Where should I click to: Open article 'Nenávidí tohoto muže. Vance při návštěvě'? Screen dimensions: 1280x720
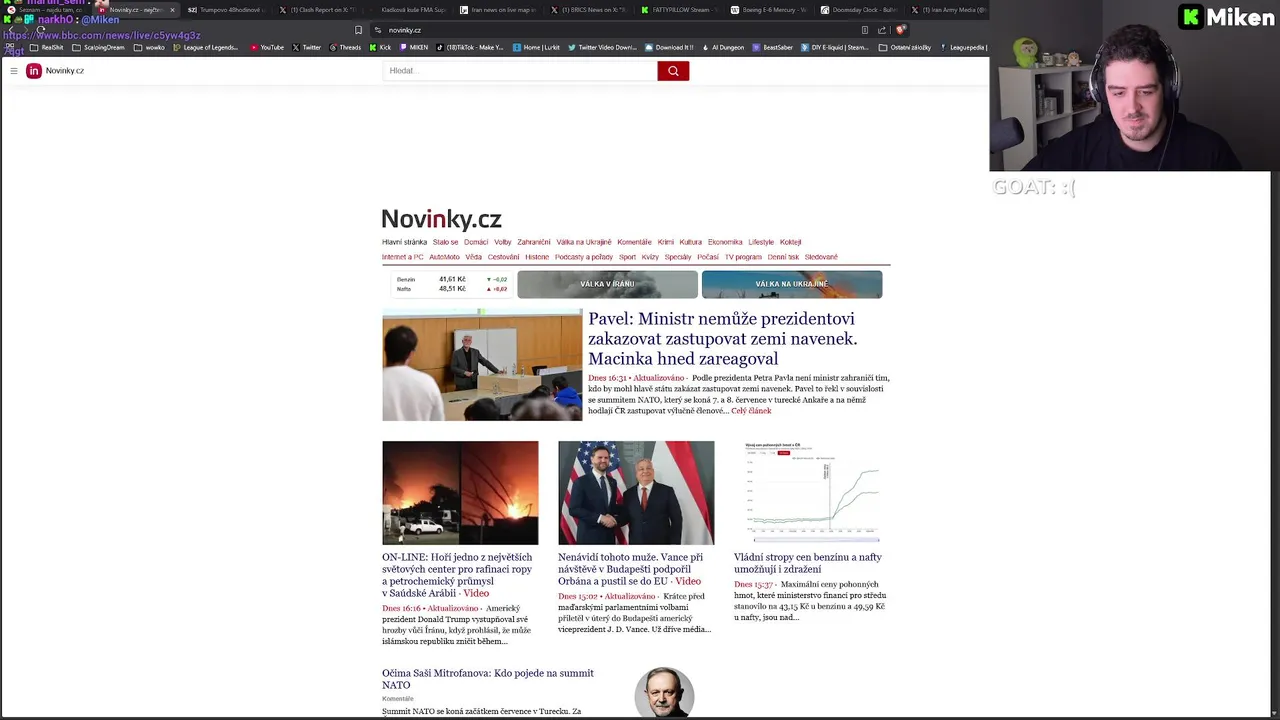(630, 569)
